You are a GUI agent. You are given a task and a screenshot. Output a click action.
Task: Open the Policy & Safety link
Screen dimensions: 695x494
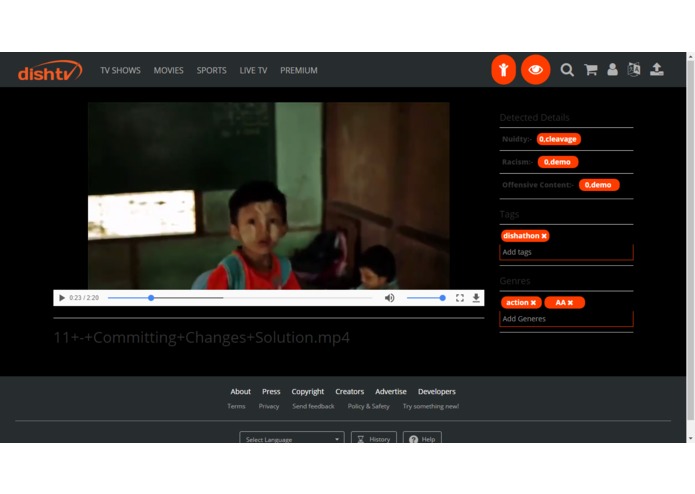coord(368,406)
